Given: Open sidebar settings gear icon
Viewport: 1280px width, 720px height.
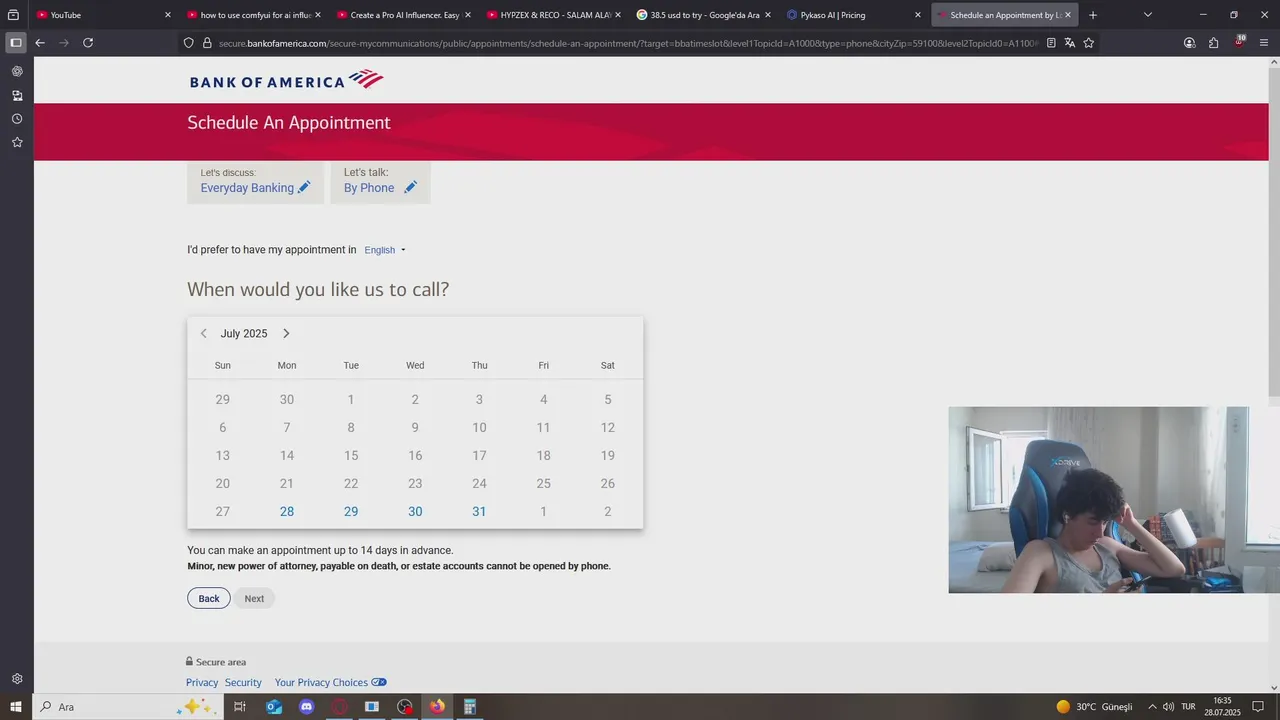Looking at the screenshot, I should tap(17, 678).
